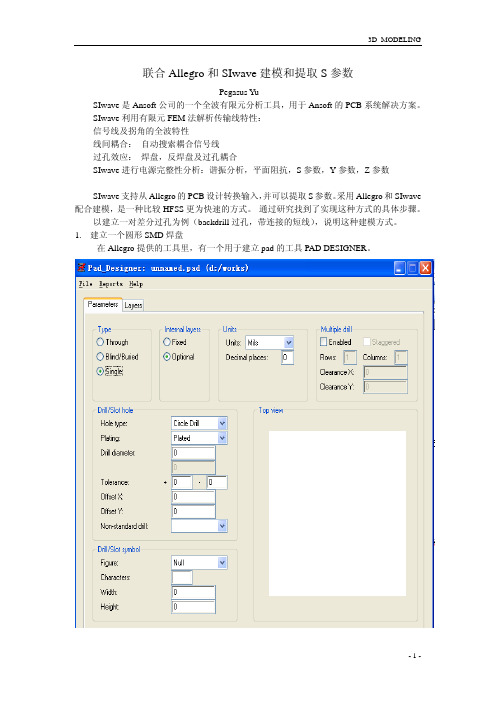Maximize the Pad_Designer window
This screenshot has height=702, width=496.
tap(412, 268)
